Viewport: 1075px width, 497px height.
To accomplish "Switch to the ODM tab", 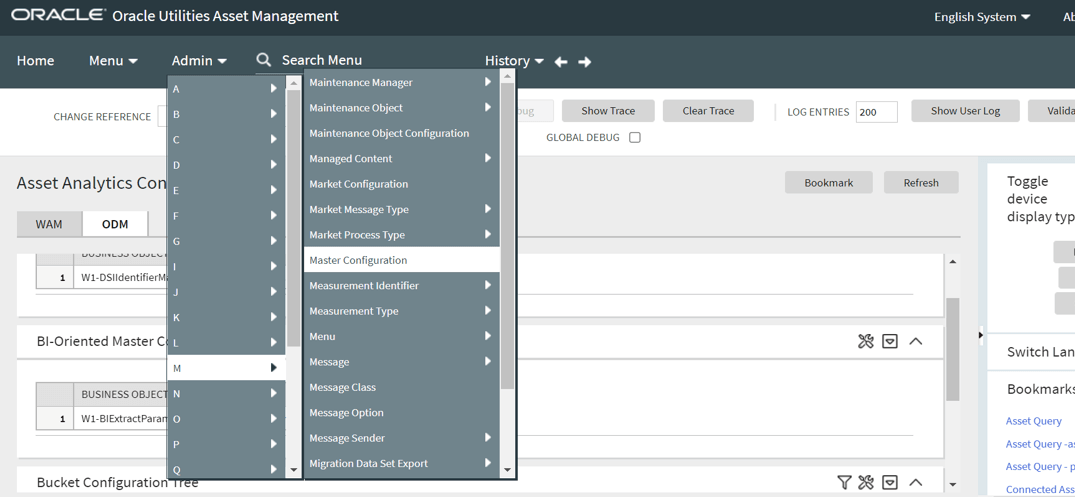I will point(115,223).
